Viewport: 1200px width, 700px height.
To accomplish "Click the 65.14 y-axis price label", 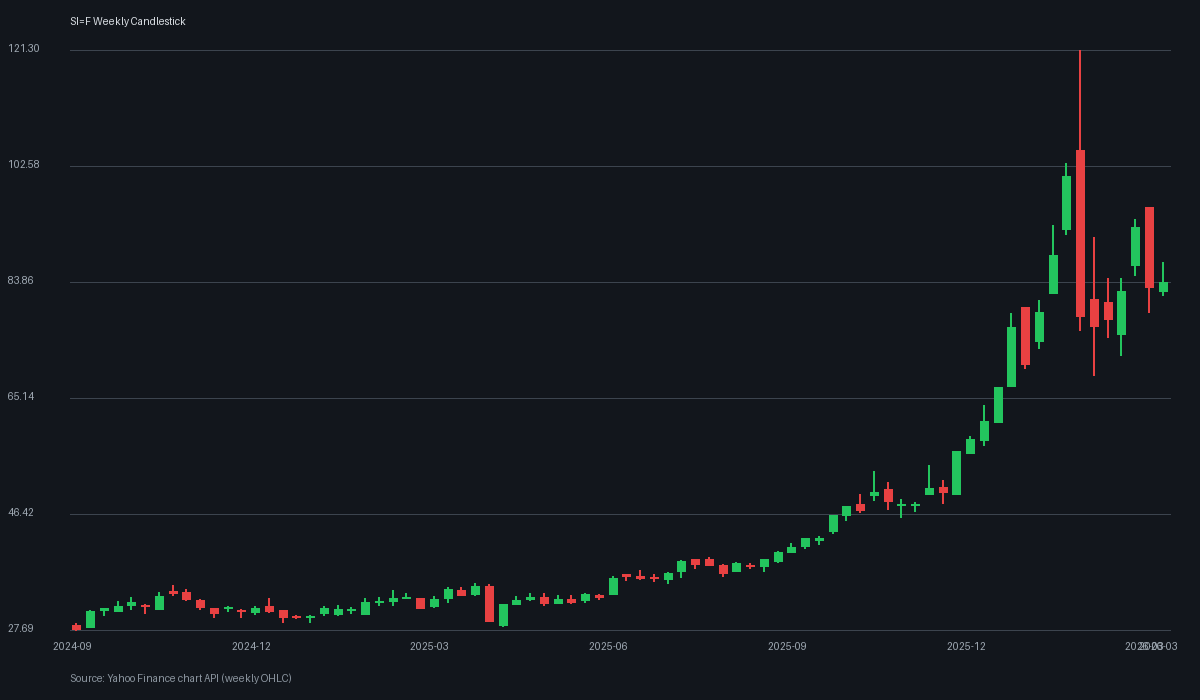I will [21, 397].
